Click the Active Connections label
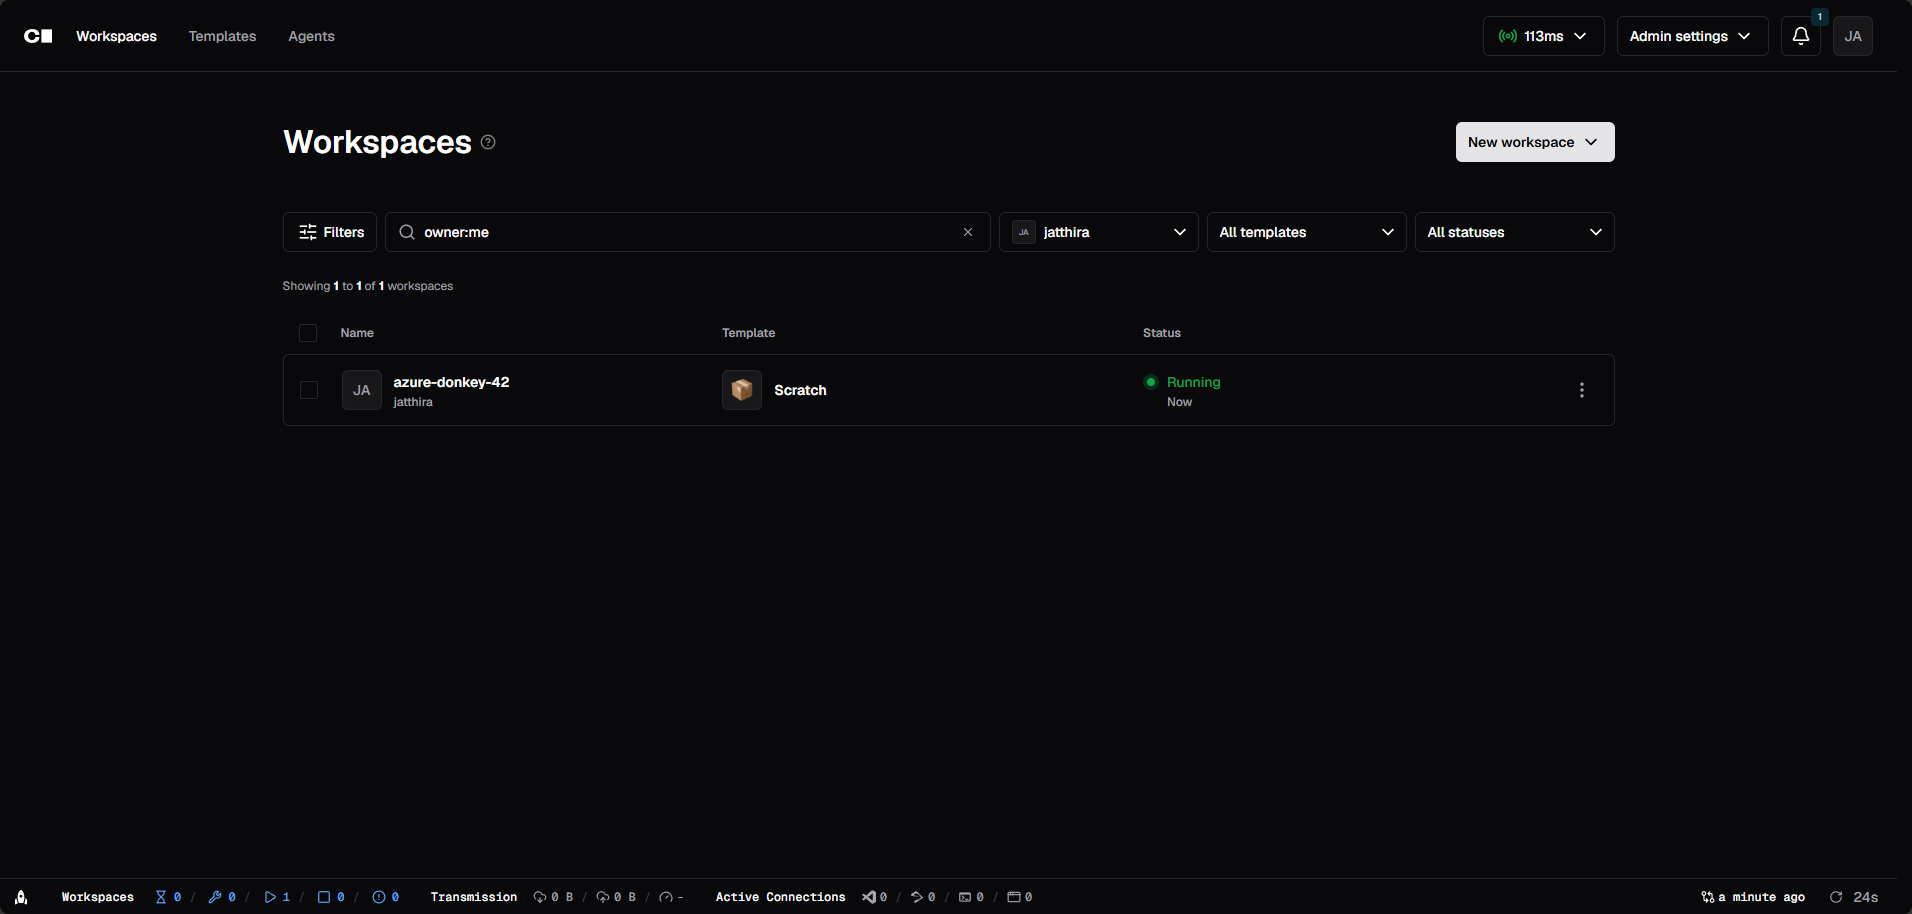Screen dimensions: 1912x914 tap(780, 897)
